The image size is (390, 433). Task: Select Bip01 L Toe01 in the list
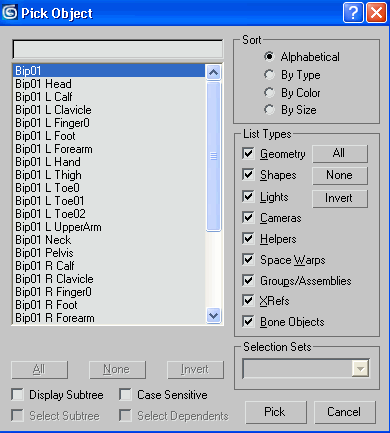click(109, 201)
